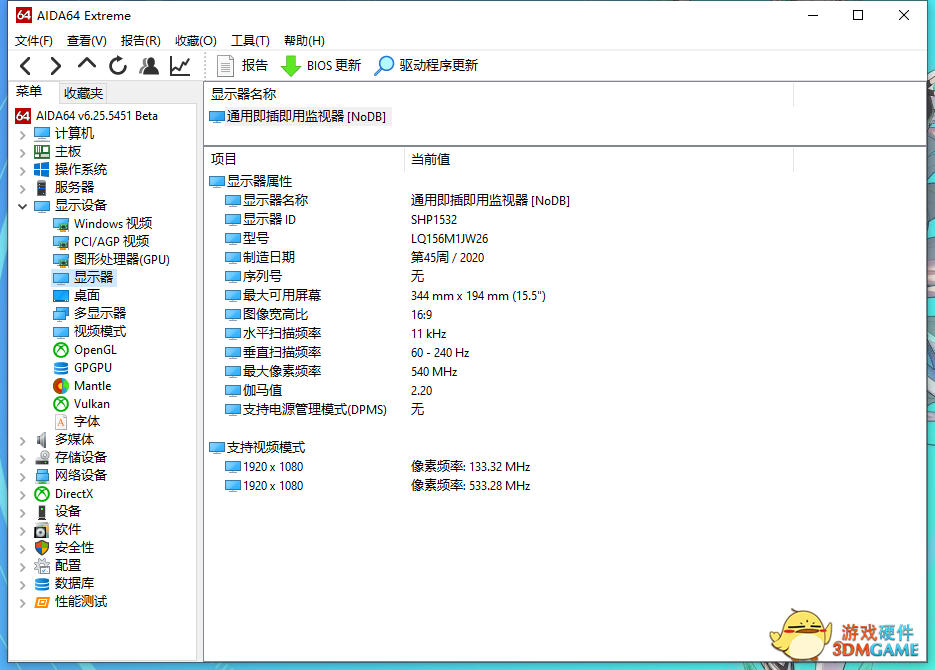
Task: Expand the 设备 tree node
Action: pos(23,513)
